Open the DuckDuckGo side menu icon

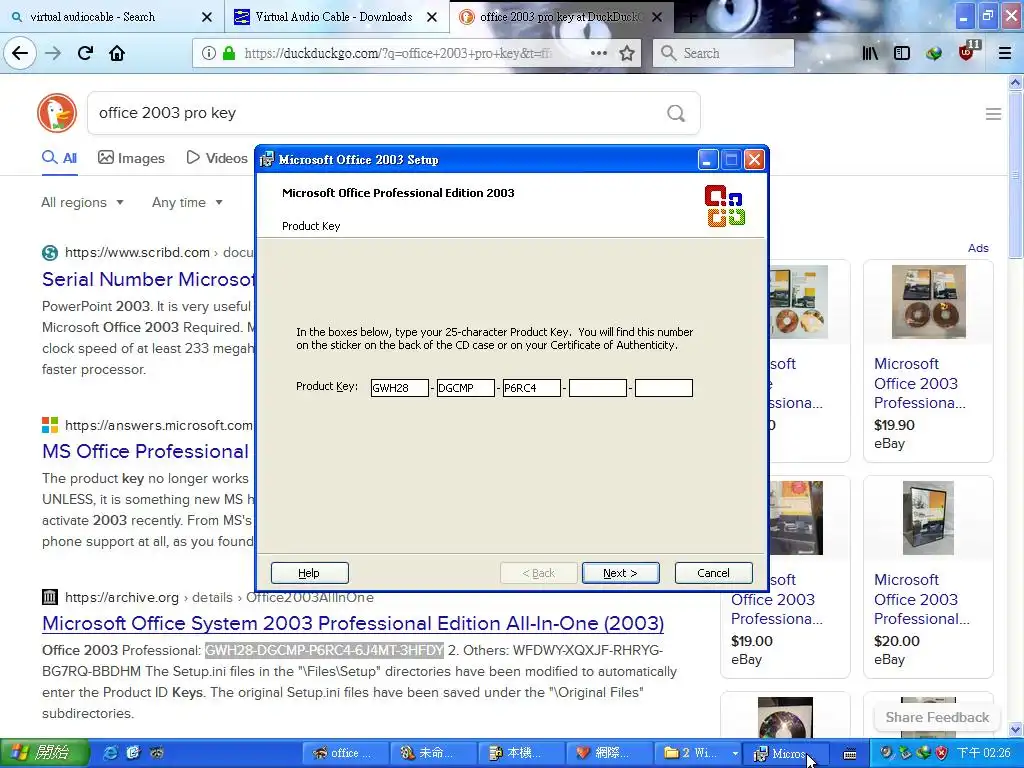(x=993, y=114)
